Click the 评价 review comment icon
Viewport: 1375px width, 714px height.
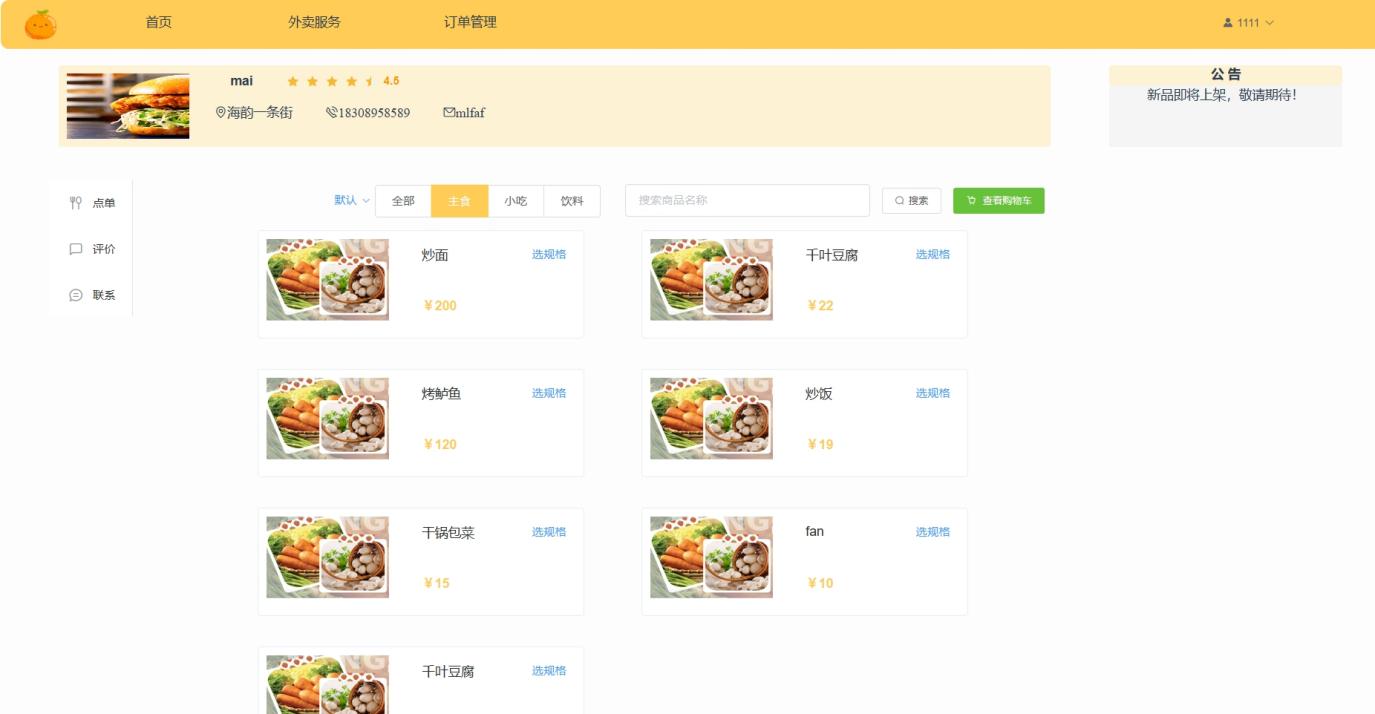[x=75, y=249]
